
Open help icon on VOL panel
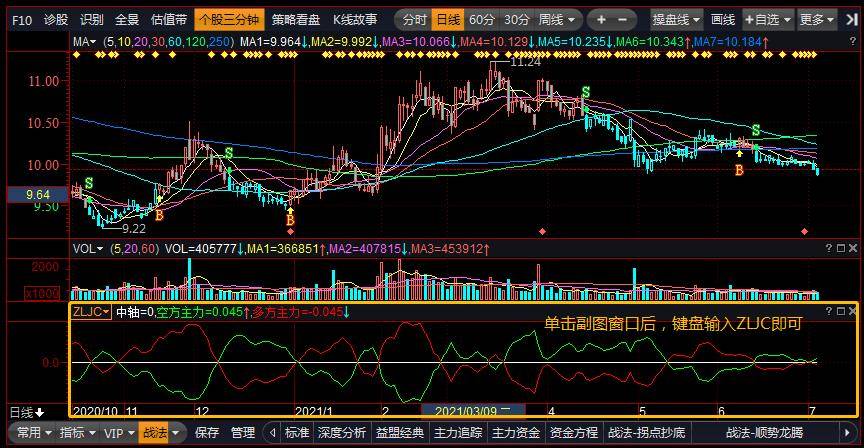point(829,249)
